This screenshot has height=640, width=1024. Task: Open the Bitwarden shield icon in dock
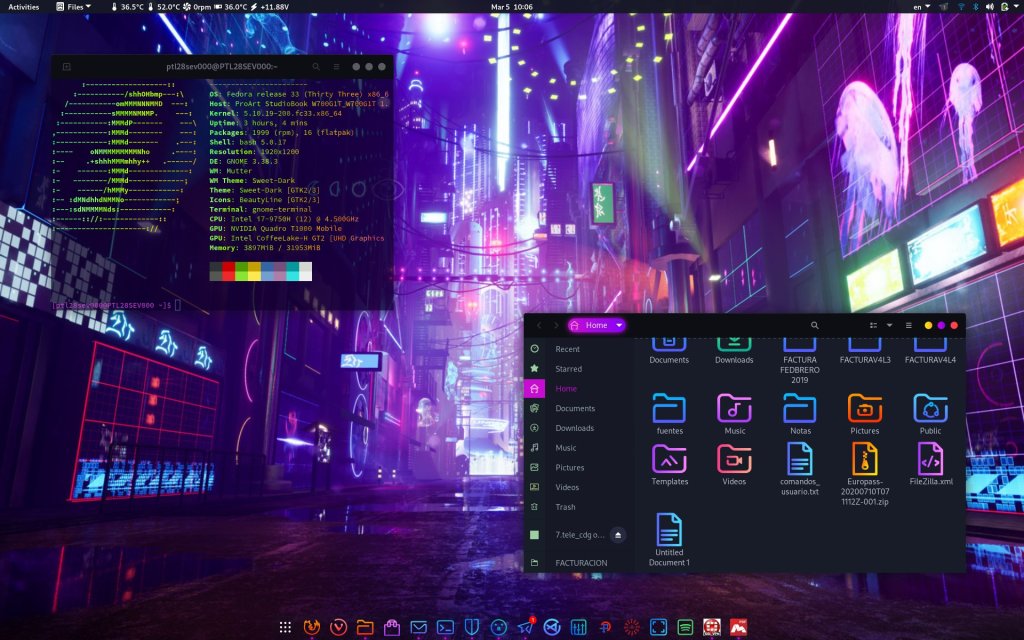(472, 627)
